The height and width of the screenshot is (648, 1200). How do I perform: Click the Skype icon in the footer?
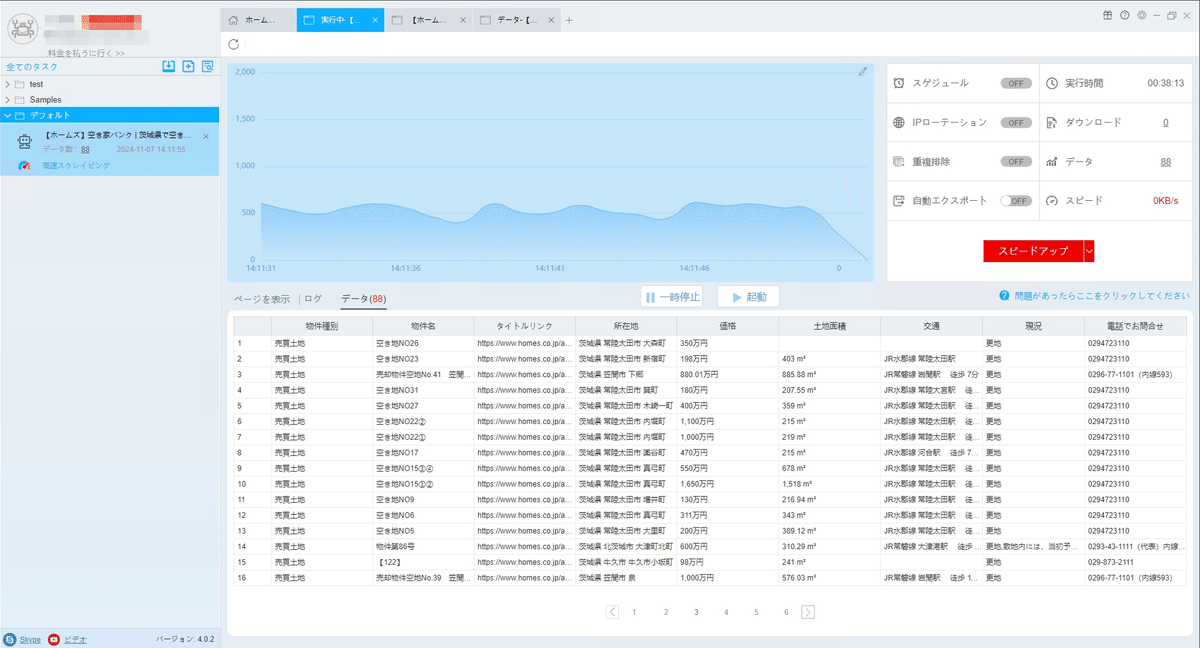[10, 638]
